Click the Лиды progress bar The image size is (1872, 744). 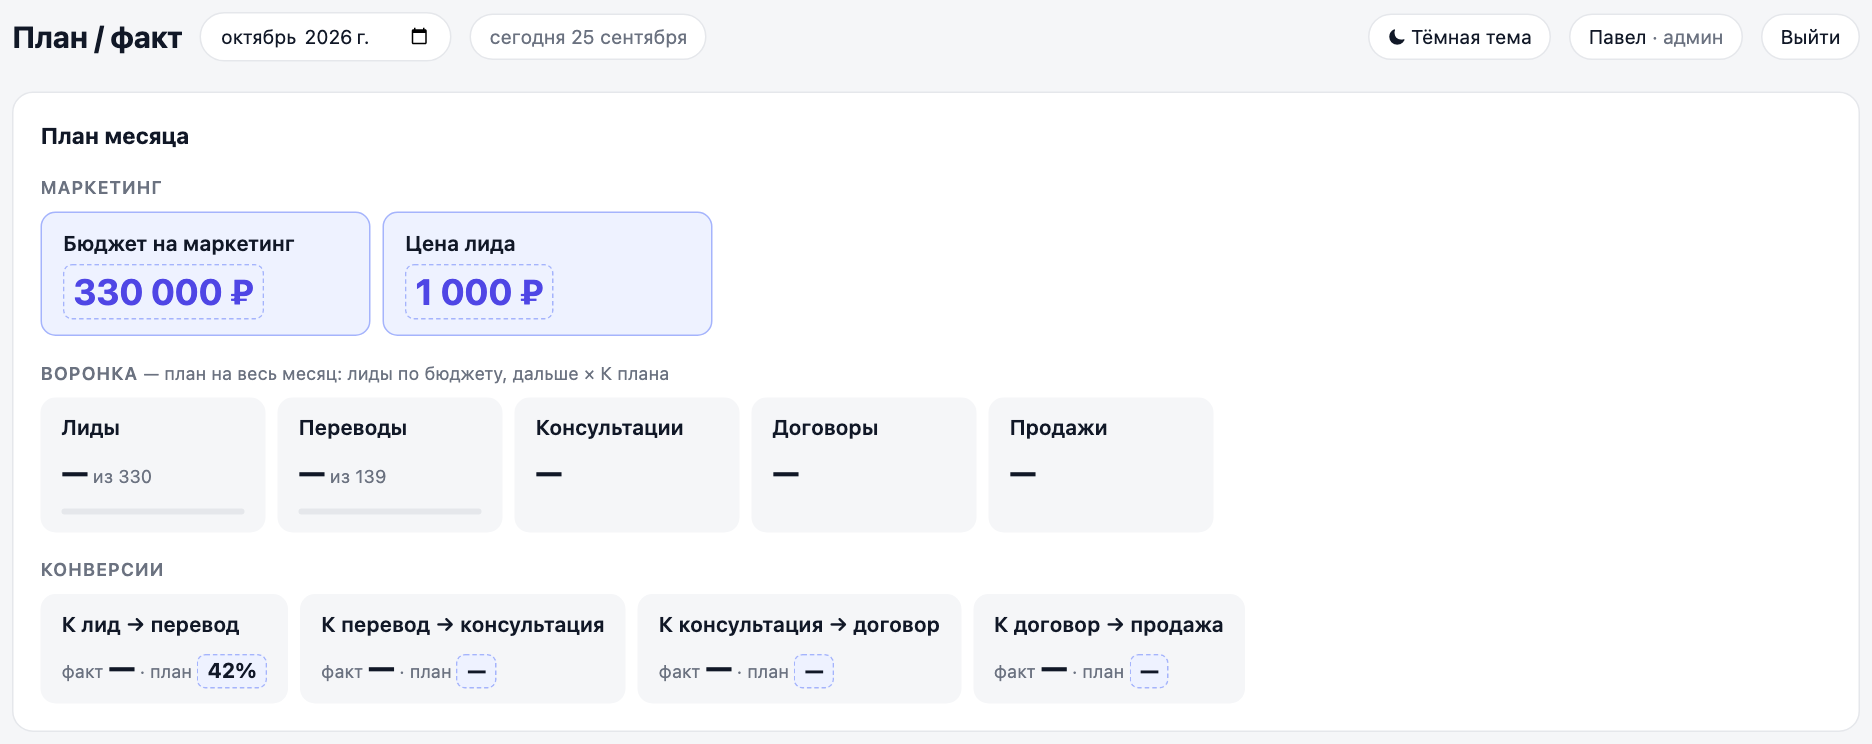[x=153, y=511]
